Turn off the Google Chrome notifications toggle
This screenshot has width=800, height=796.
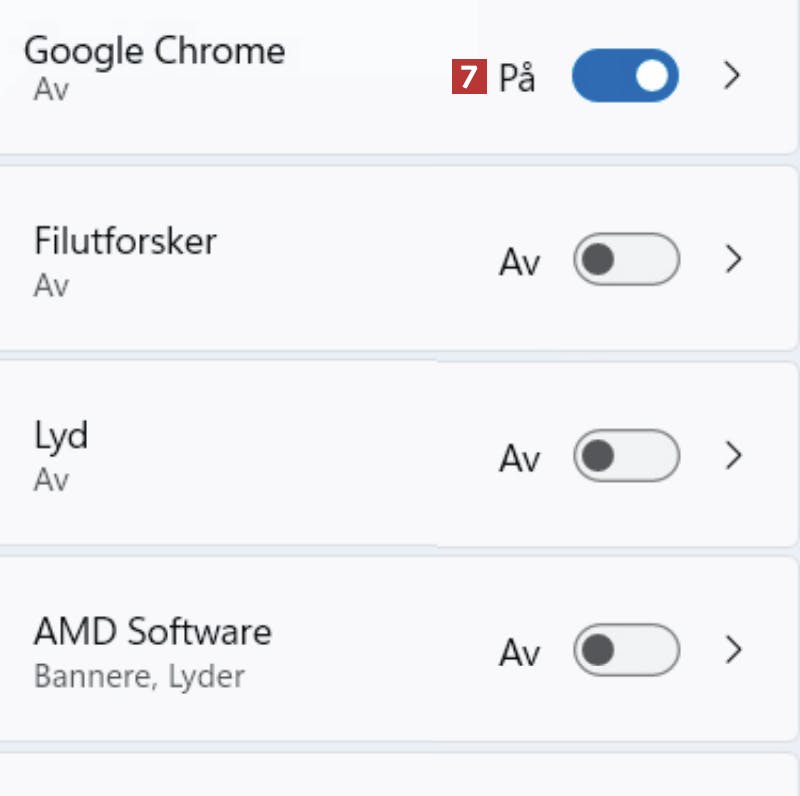[x=625, y=77]
